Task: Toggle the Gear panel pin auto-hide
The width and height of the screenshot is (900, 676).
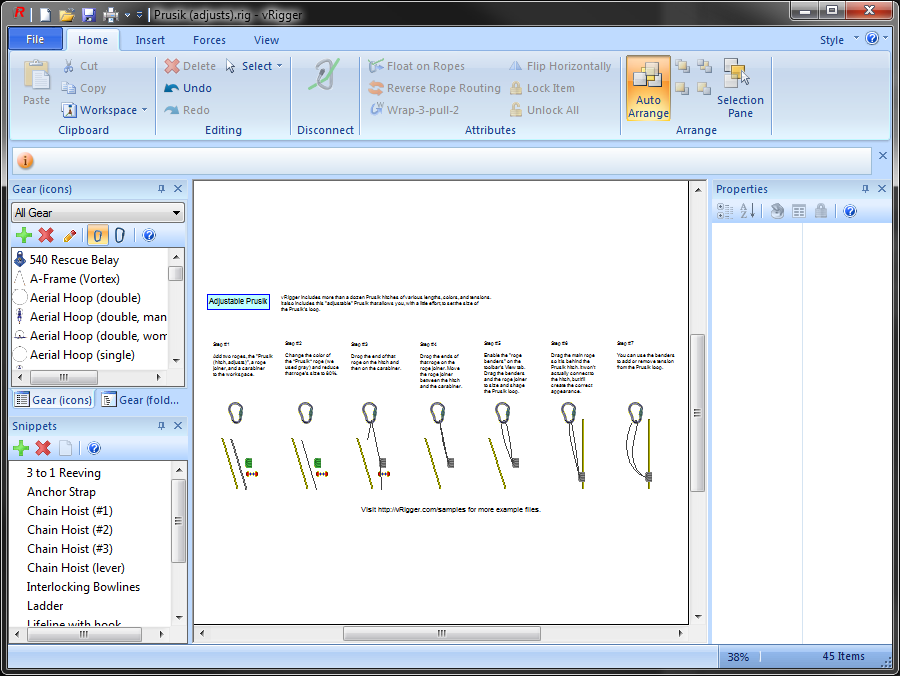Action: pyautogui.click(x=161, y=189)
